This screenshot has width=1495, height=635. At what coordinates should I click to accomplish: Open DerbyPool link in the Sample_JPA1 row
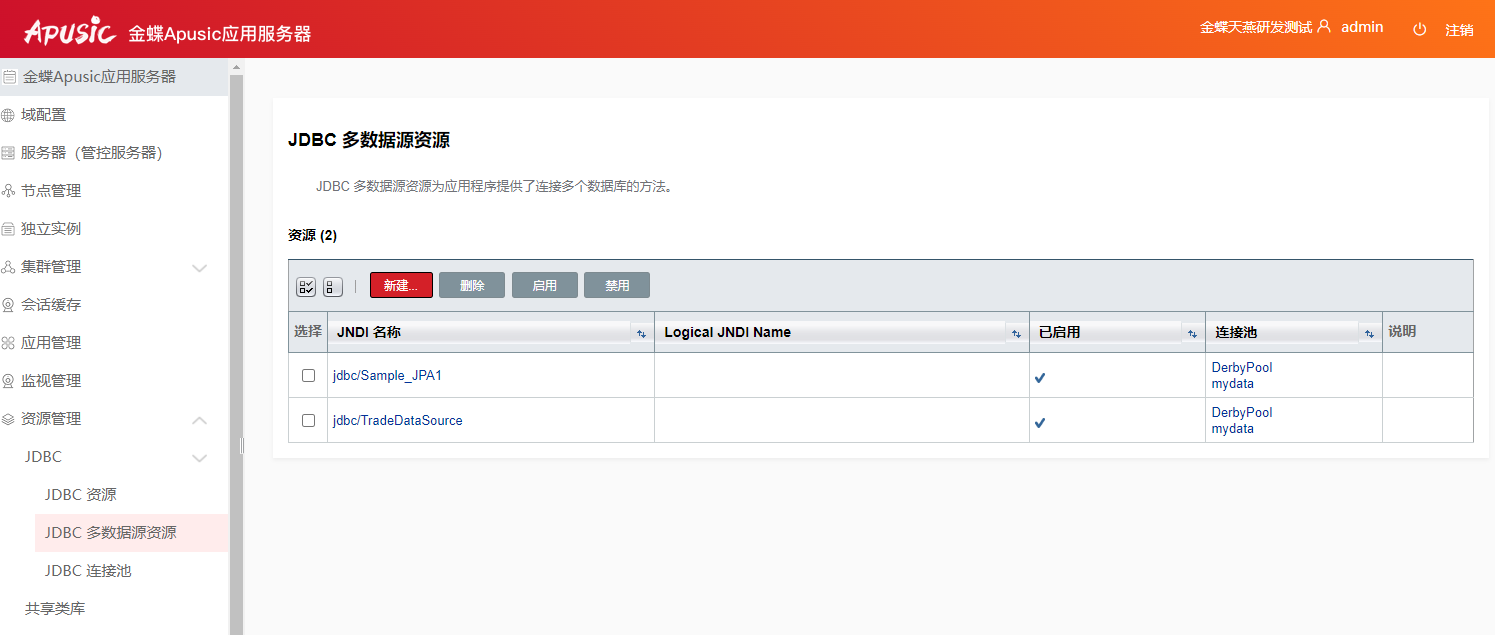[1241, 368]
